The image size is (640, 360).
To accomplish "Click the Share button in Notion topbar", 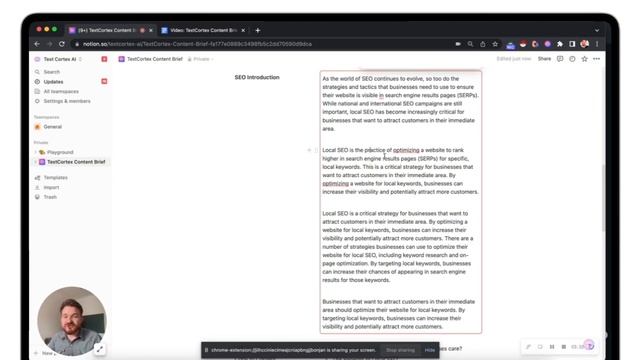I will 544,59.
